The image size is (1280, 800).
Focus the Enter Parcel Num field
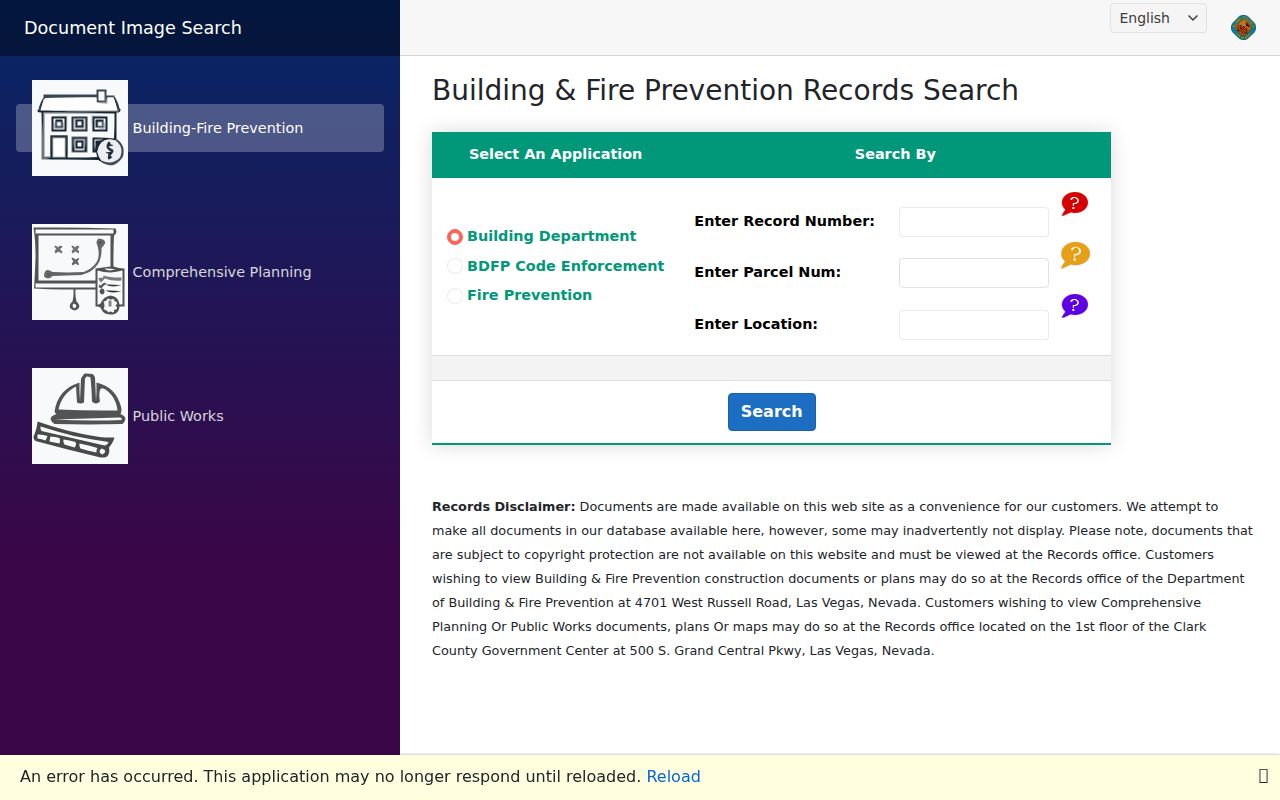(974, 273)
